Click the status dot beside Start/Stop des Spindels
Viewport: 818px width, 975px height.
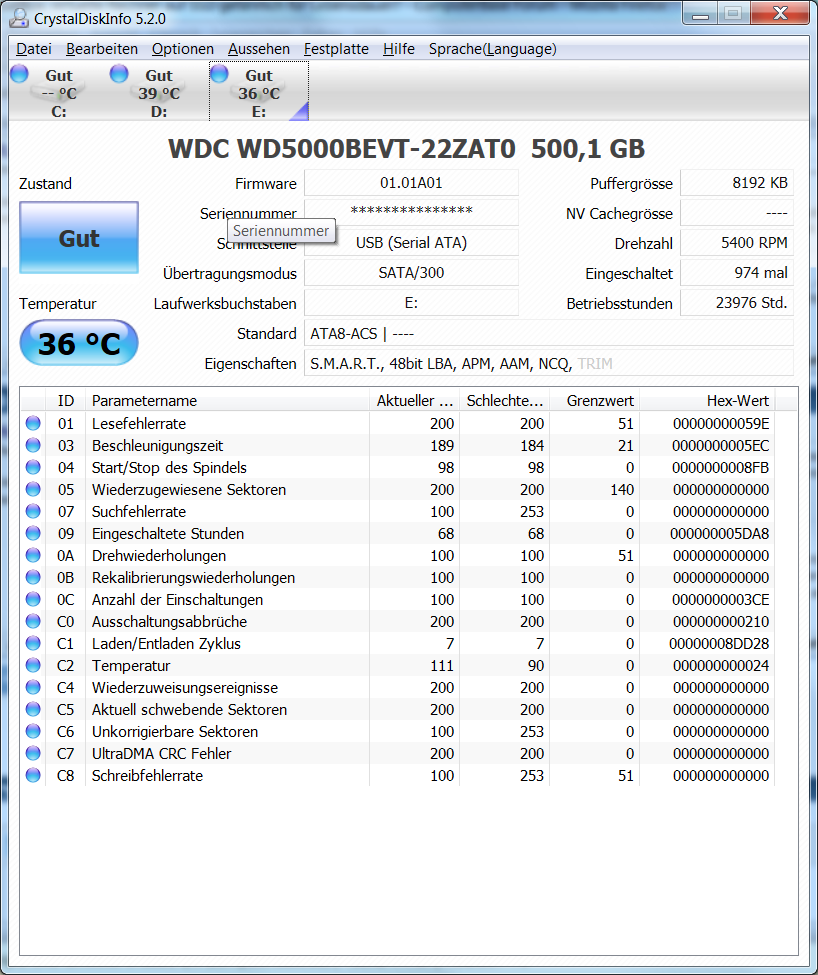point(33,467)
